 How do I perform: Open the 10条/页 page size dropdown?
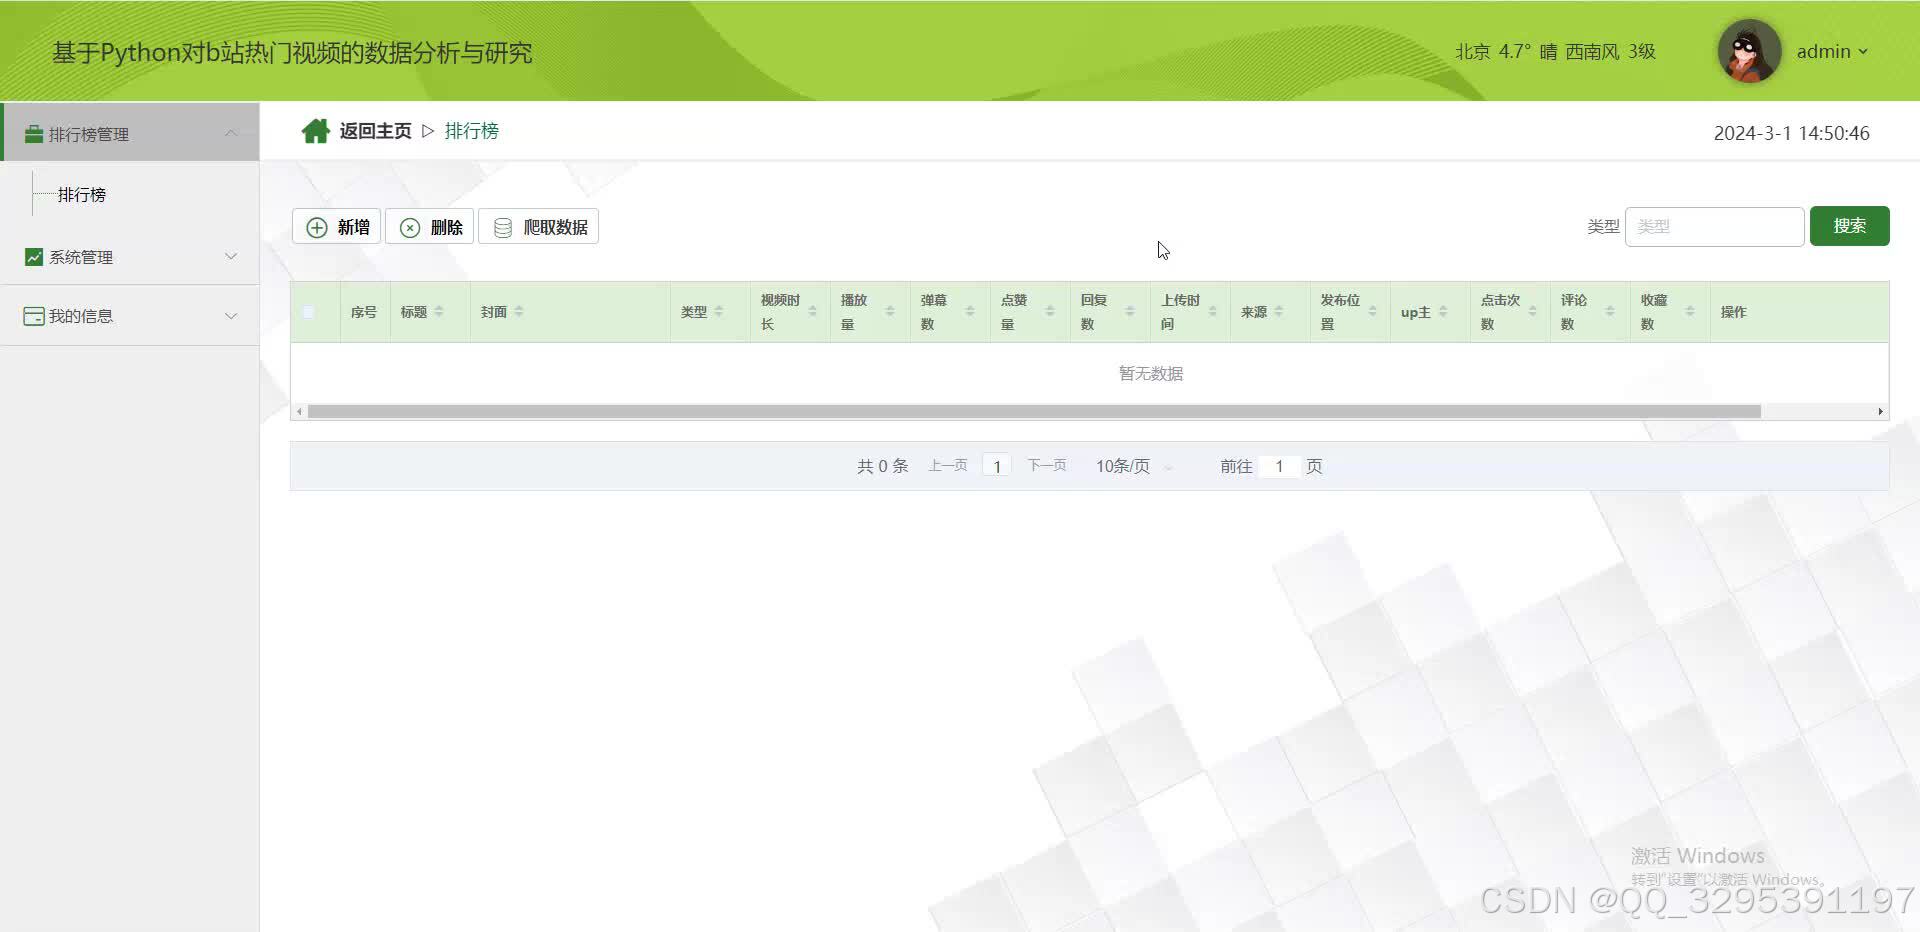coord(1133,466)
